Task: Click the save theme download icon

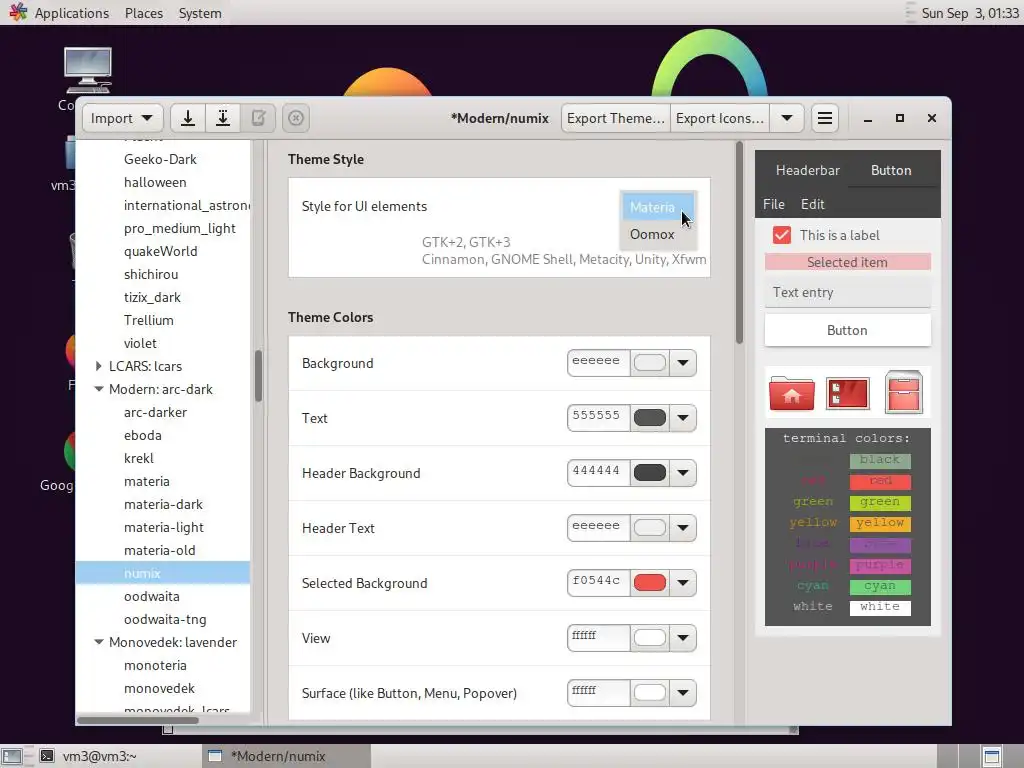Action: coord(188,118)
